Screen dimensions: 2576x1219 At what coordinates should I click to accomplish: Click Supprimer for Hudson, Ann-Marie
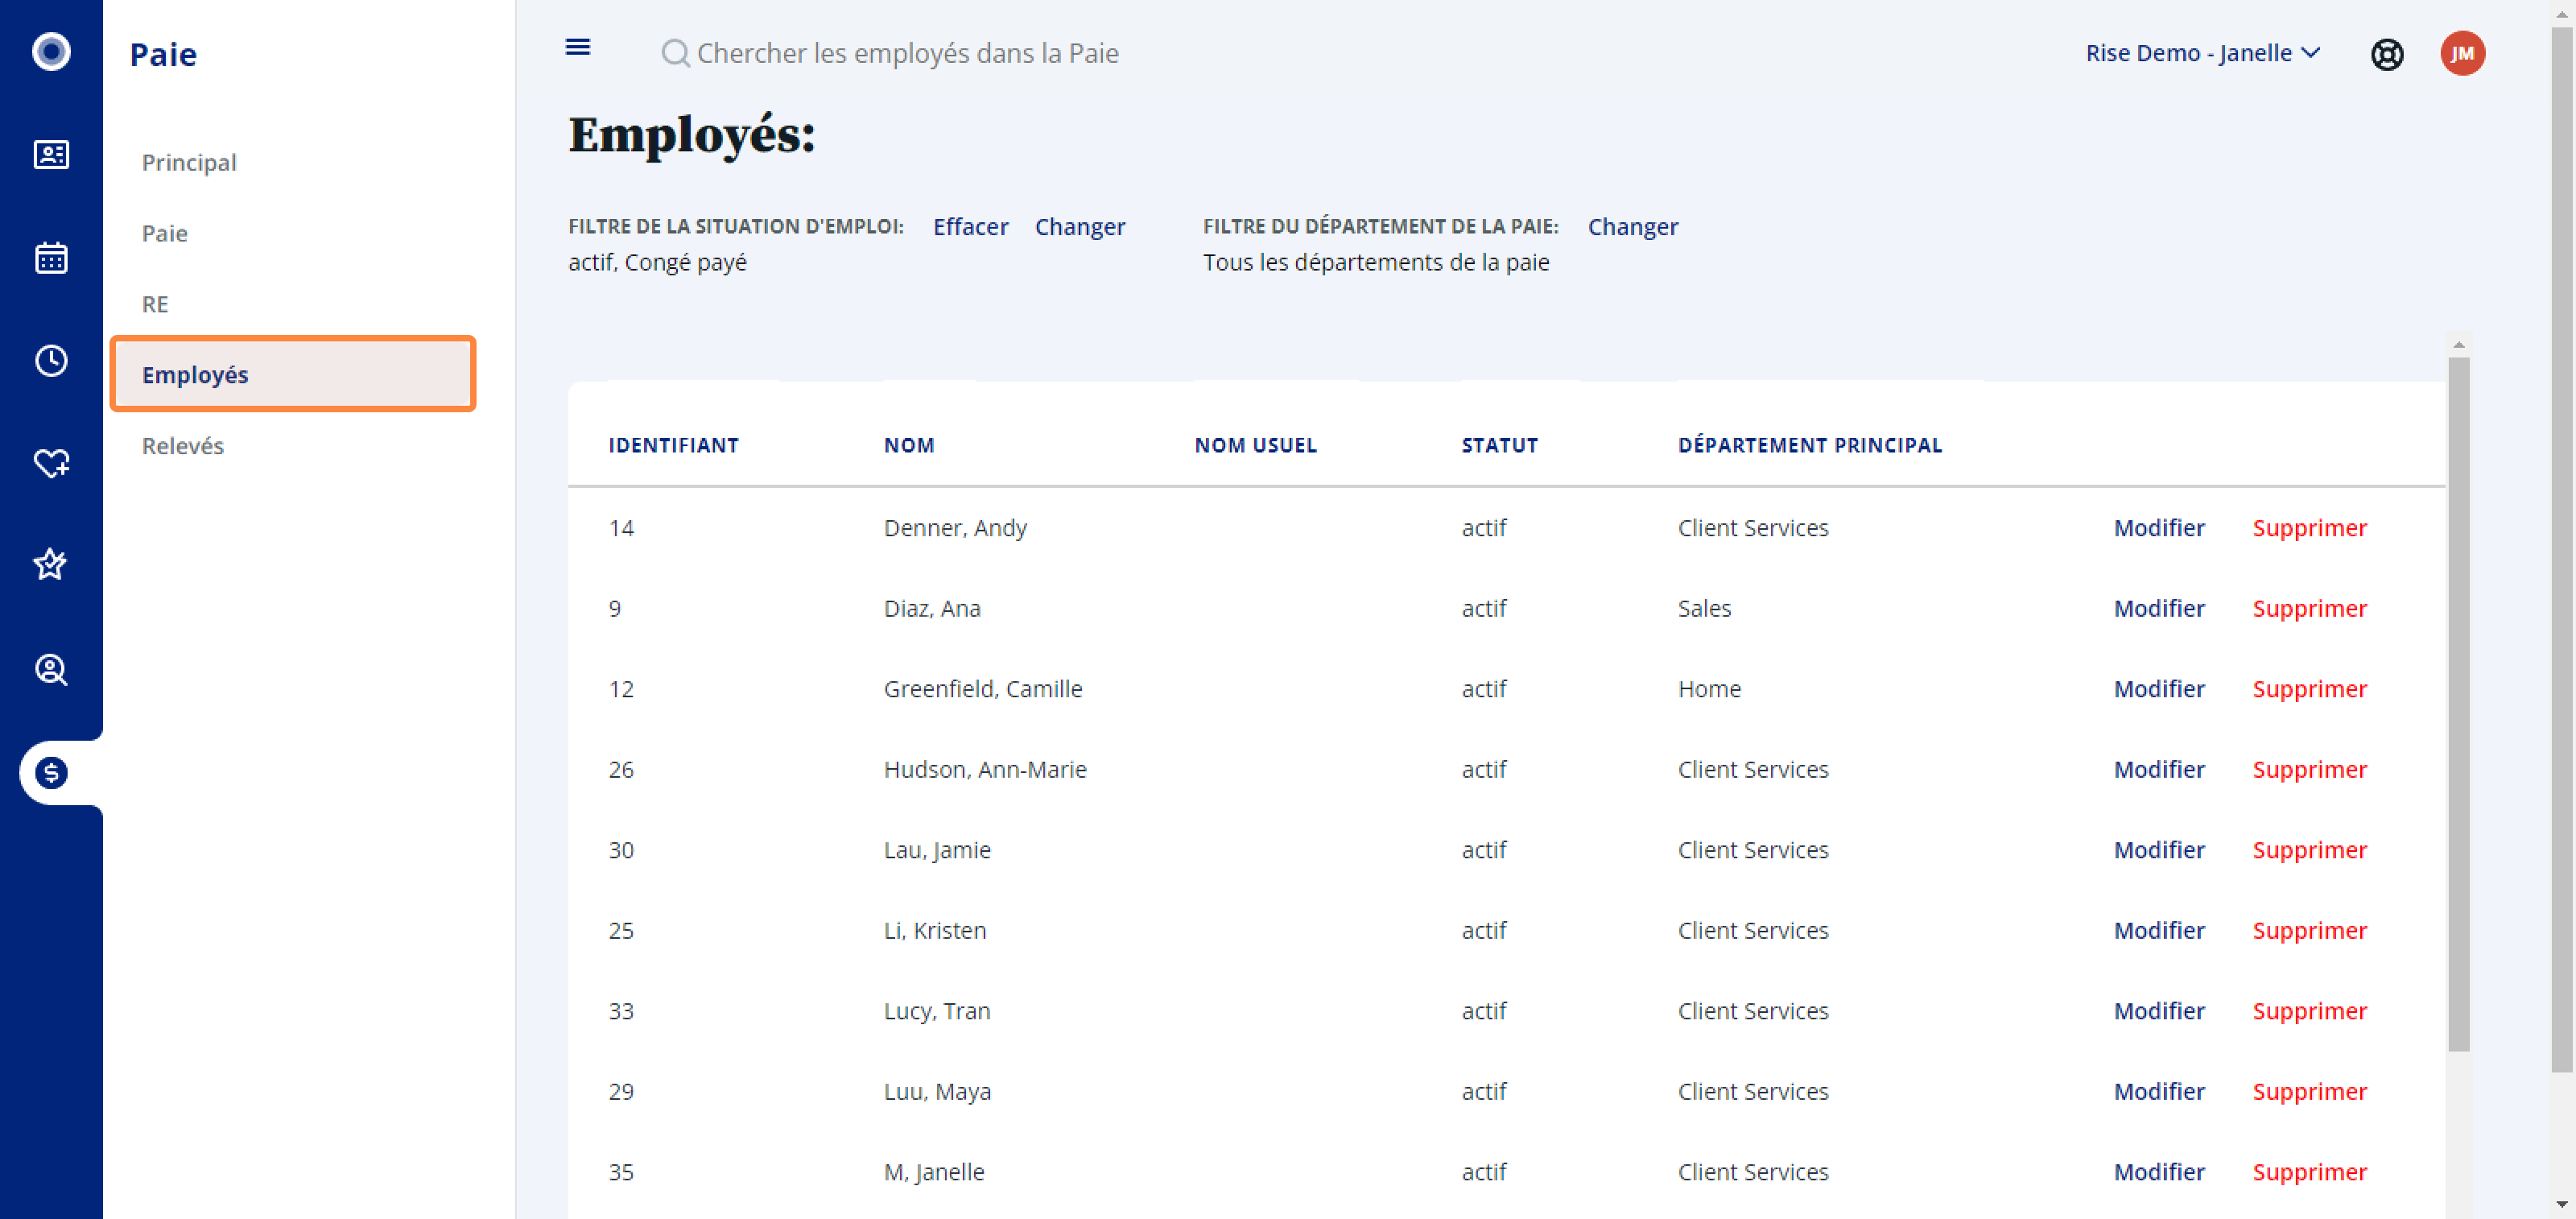pos(2309,769)
